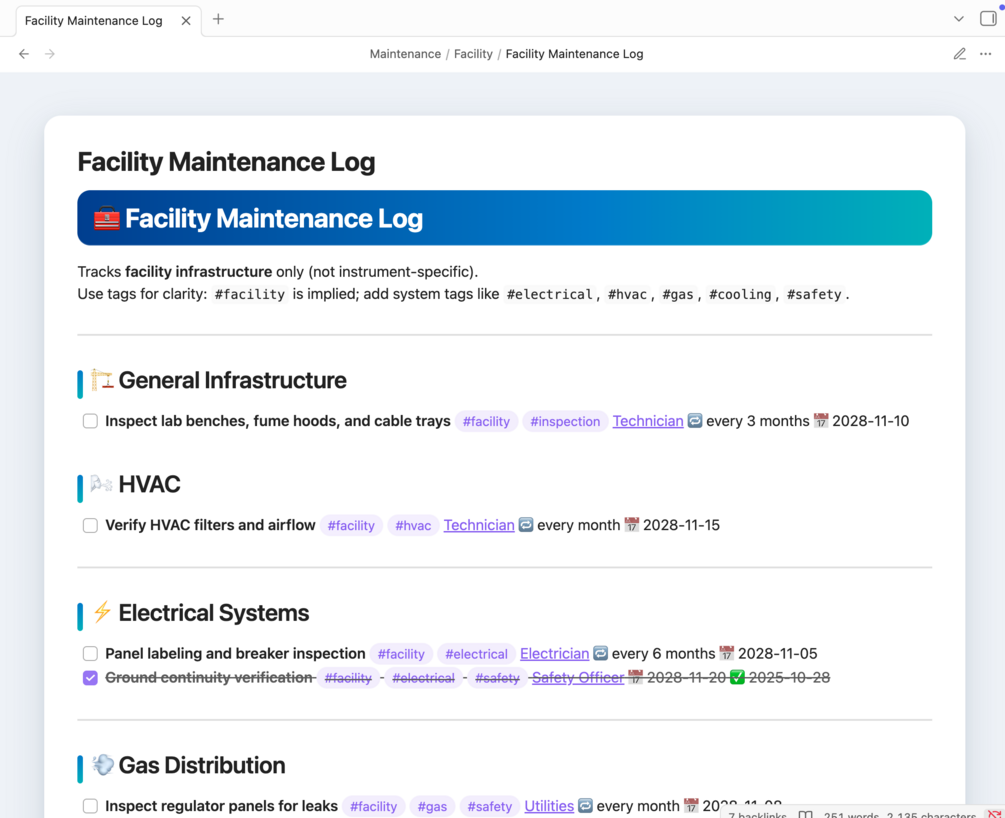The width and height of the screenshot is (1005, 818).
Task: Open #inspection tag on lab benches task
Action: [565, 421]
